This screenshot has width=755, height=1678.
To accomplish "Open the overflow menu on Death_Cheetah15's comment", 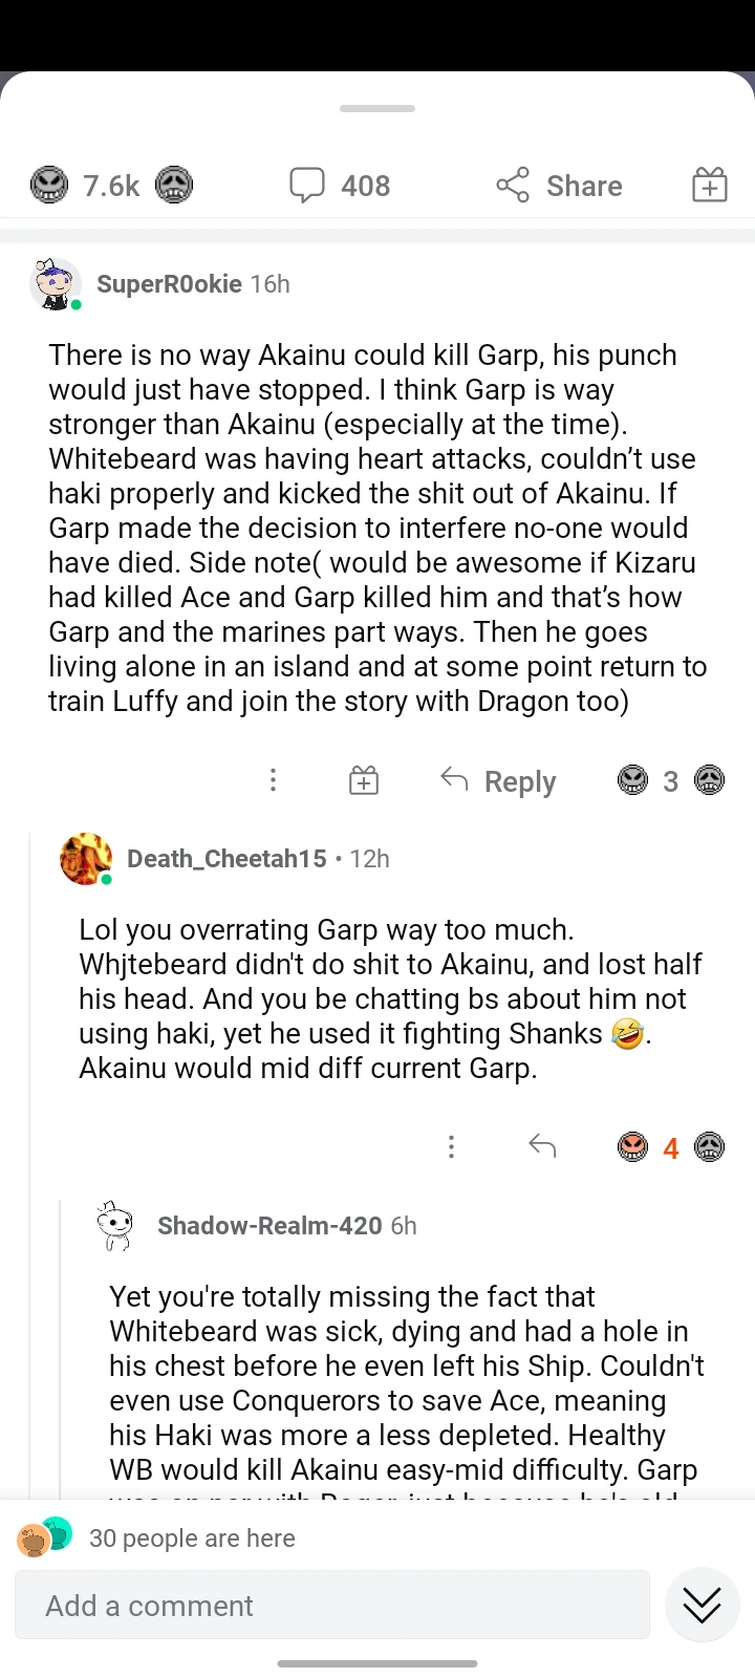I will coord(451,1147).
